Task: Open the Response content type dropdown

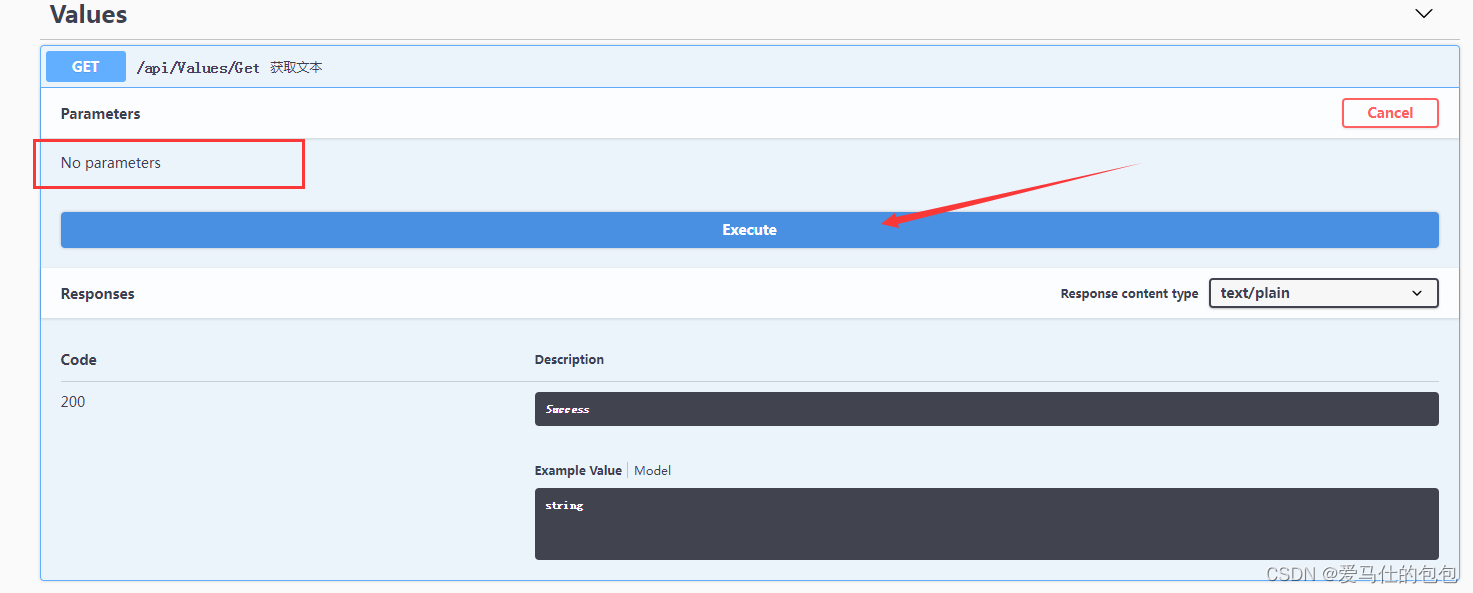Action: (x=1323, y=293)
